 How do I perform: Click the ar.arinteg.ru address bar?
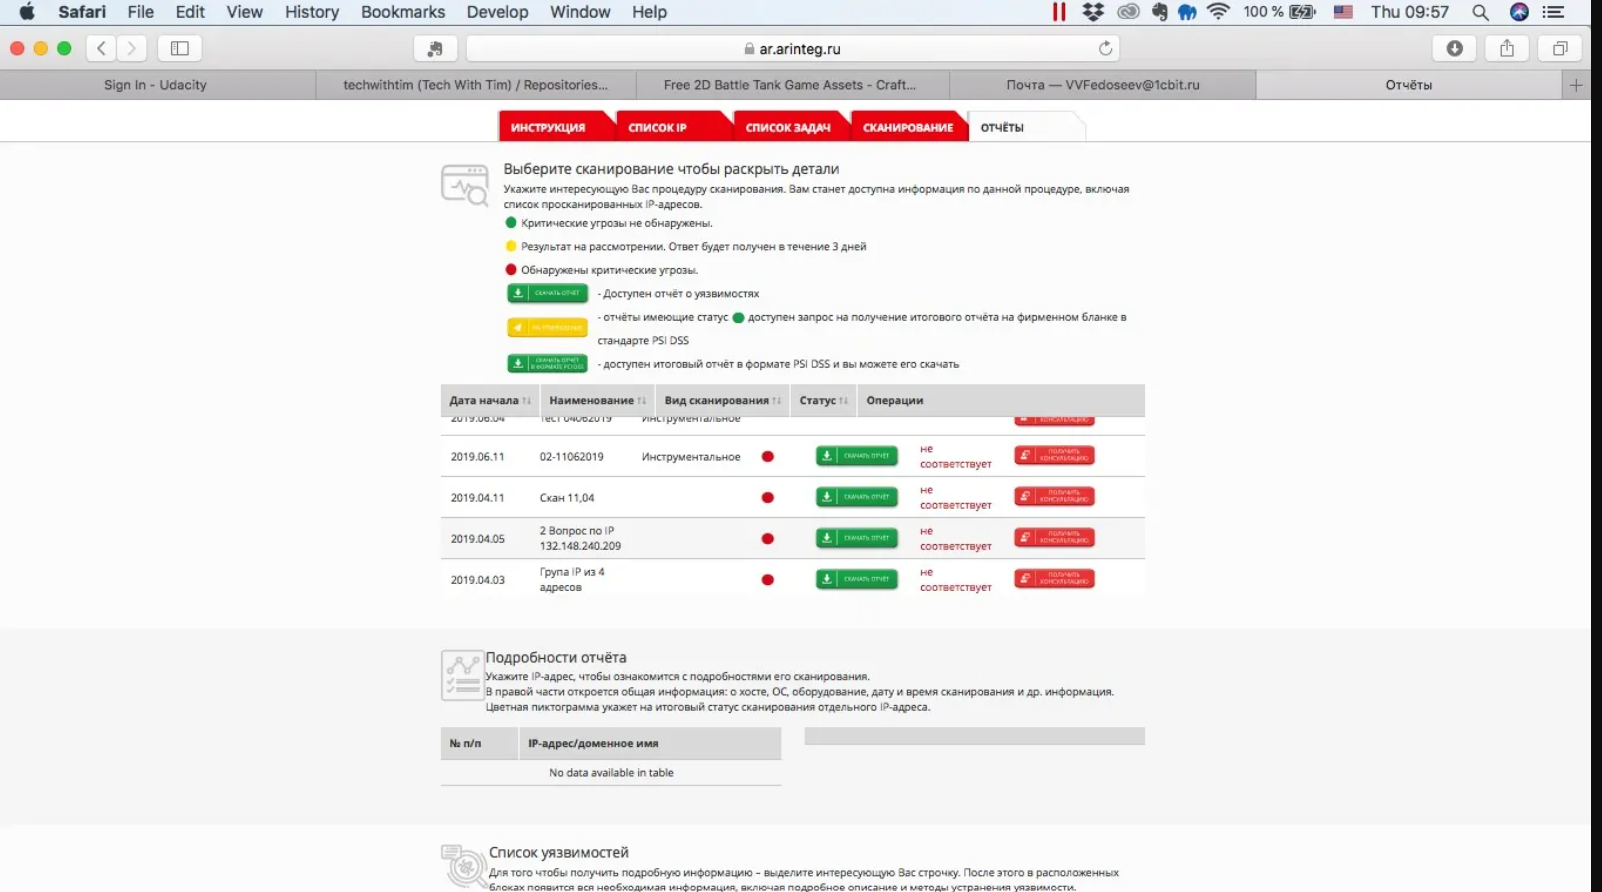[792, 48]
